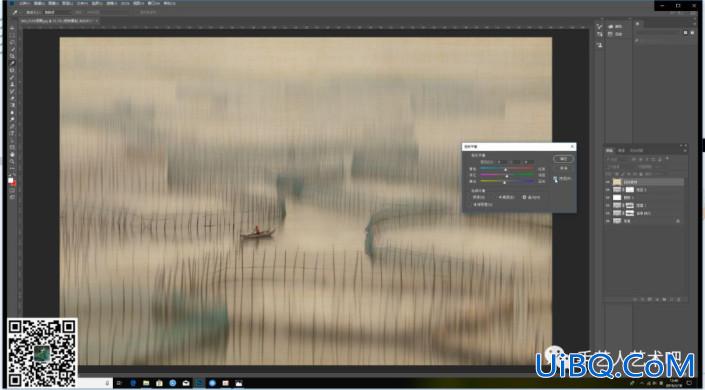Viewport: 705px width, 390px height.
Task: Open Task View on taskbar
Action: (119, 383)
